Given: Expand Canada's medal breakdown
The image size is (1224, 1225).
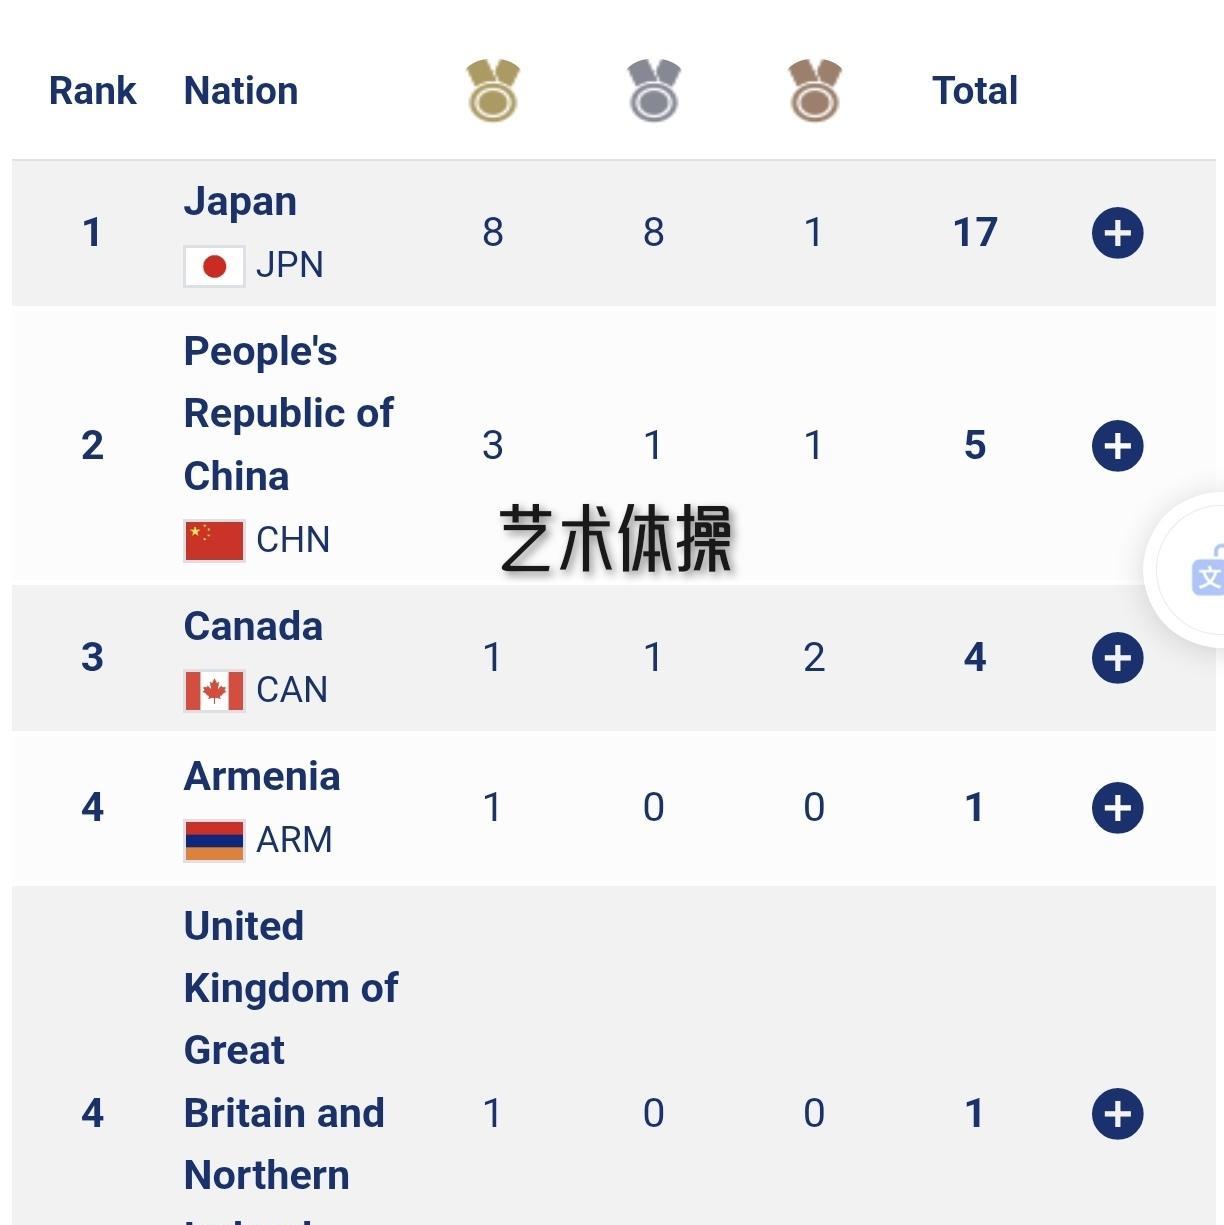Looking at the screenshot, I should pos(1117,658).
